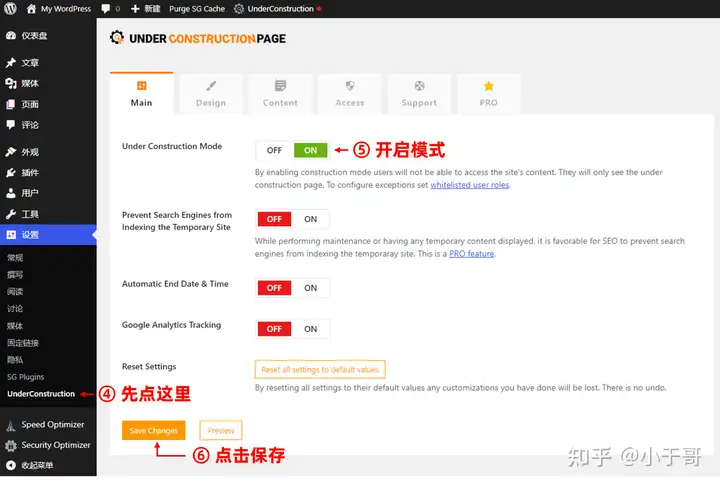The width and height of the screenshot is (720, 486).
Task: Click green ON for Under Construction Mode
Action: pos(310,150)
